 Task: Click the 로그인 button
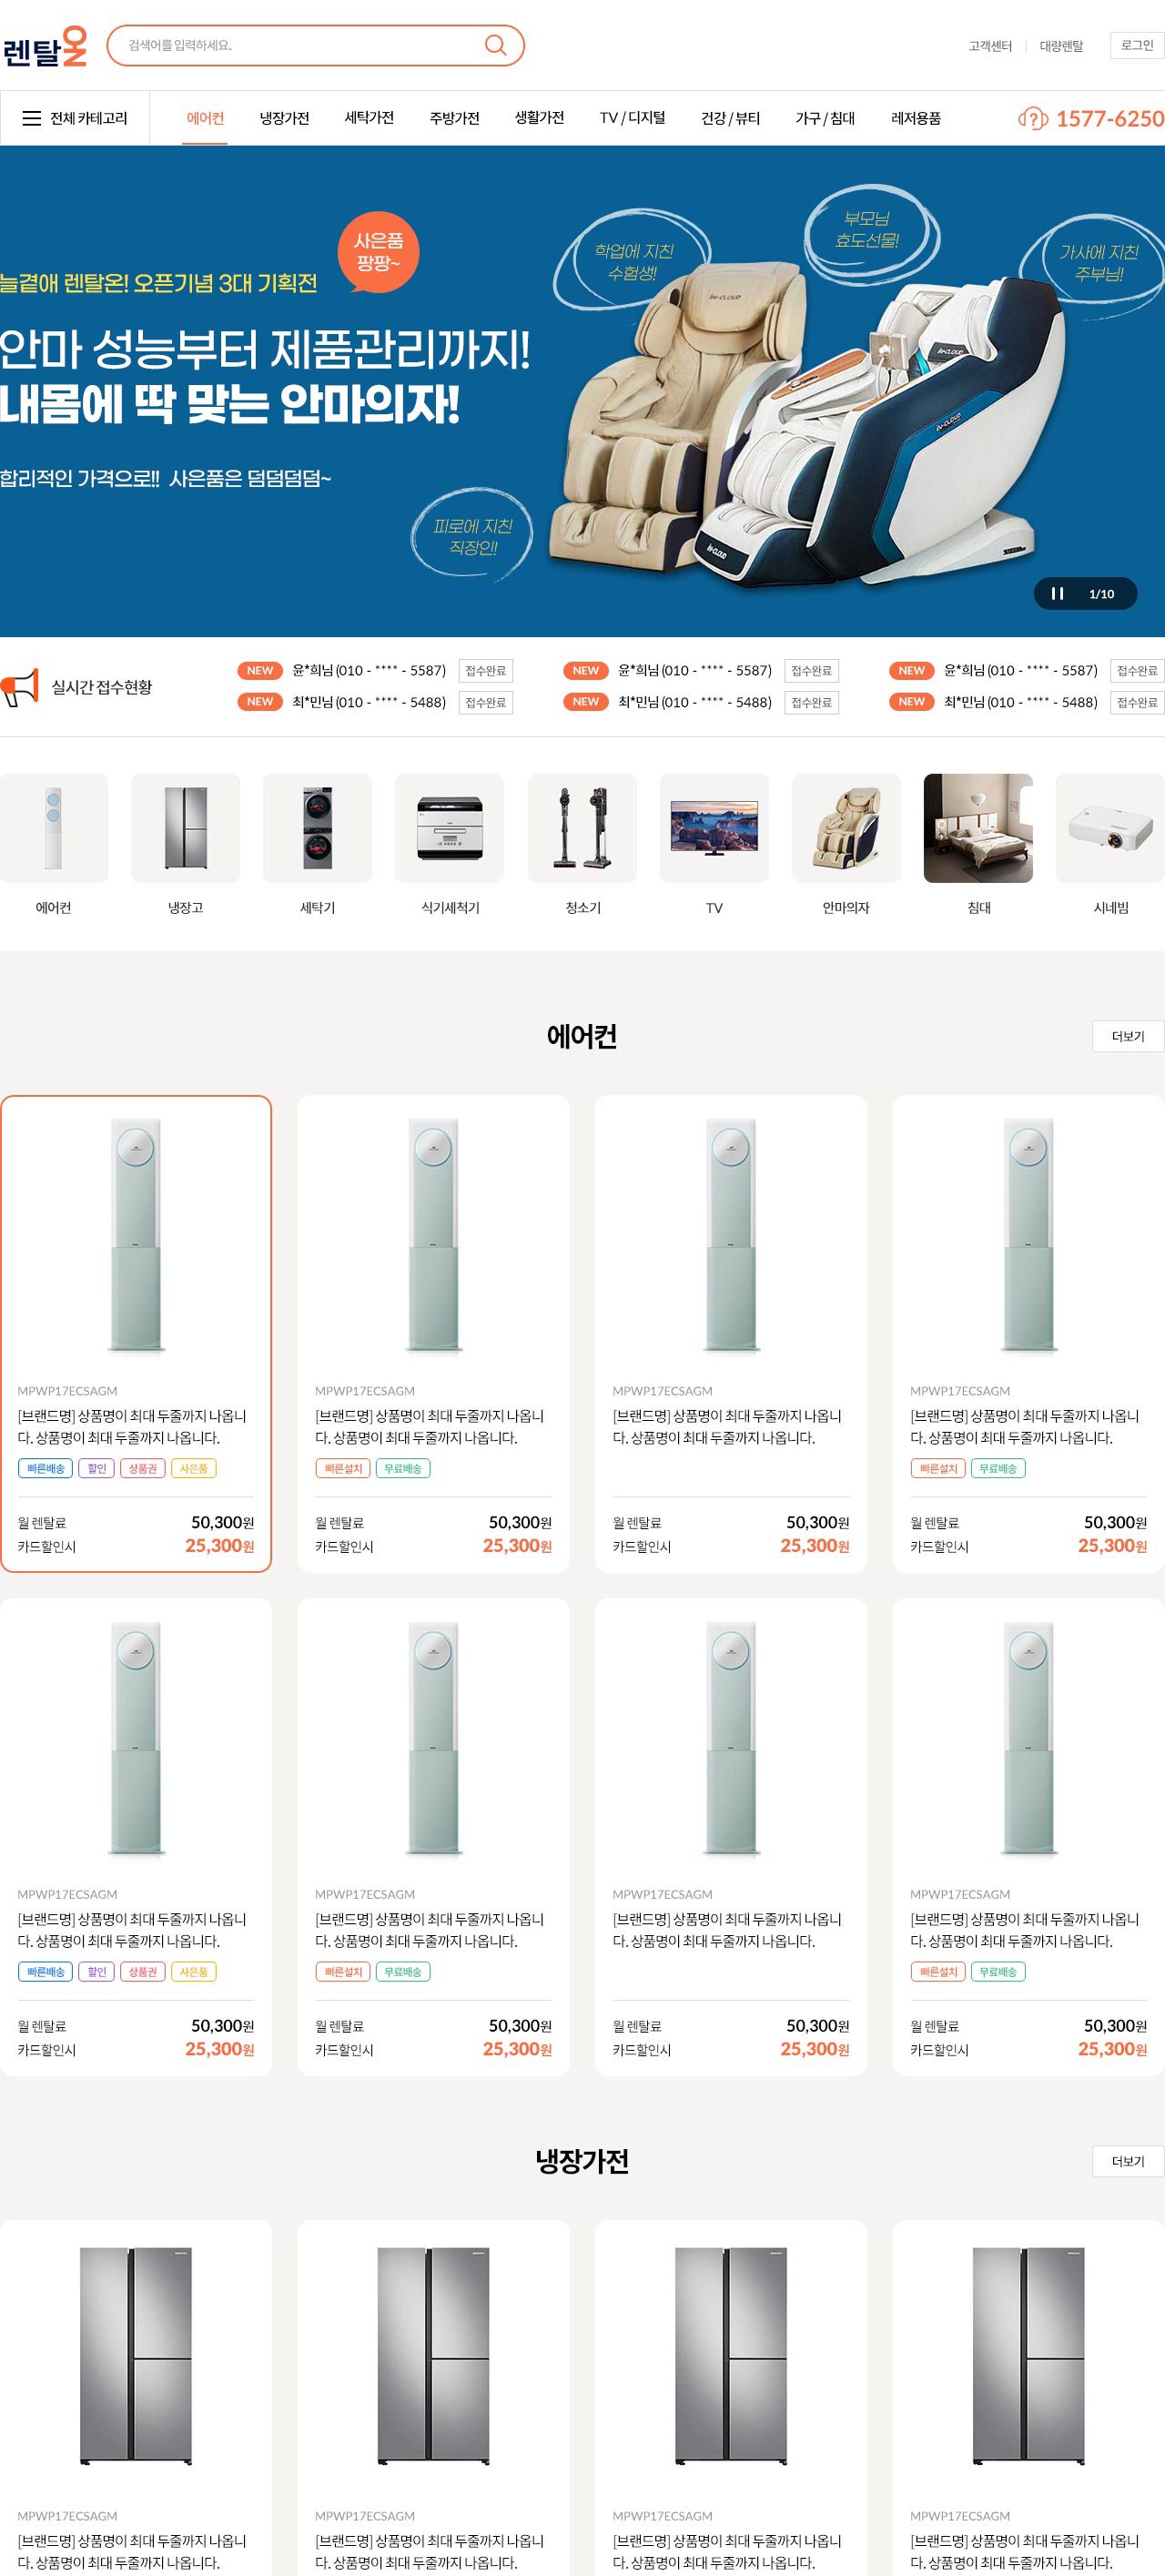(1137, 45)
